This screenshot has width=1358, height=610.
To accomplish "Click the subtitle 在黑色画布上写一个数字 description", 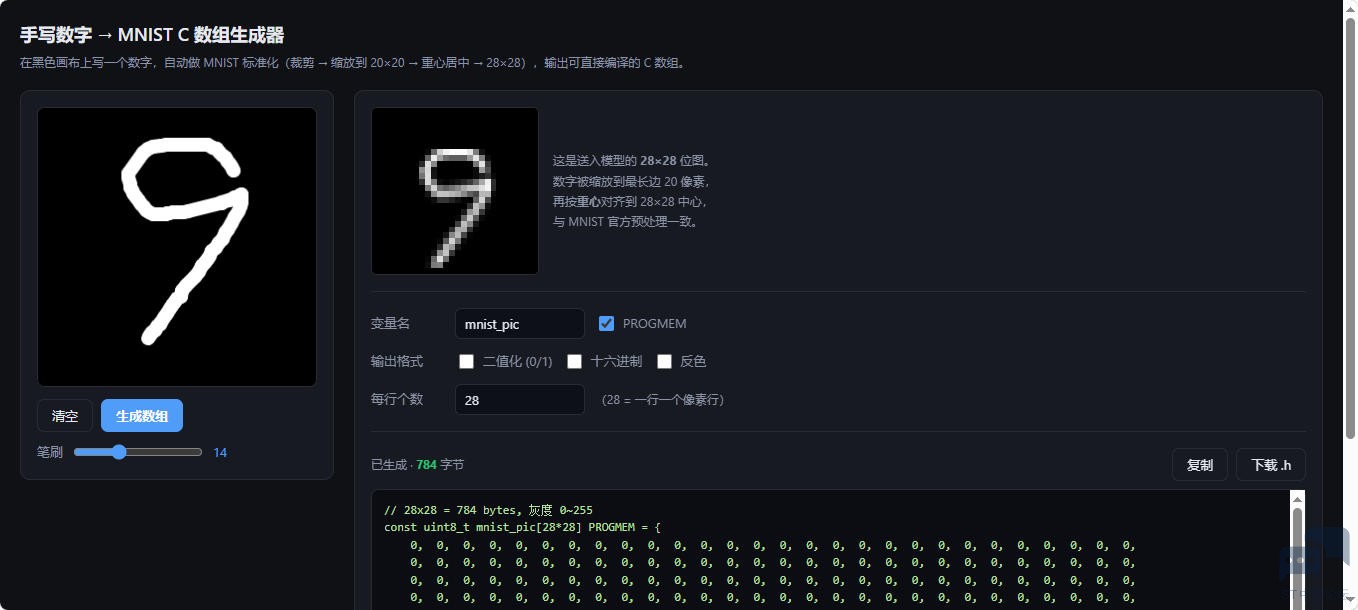I will tap(353, 62).
